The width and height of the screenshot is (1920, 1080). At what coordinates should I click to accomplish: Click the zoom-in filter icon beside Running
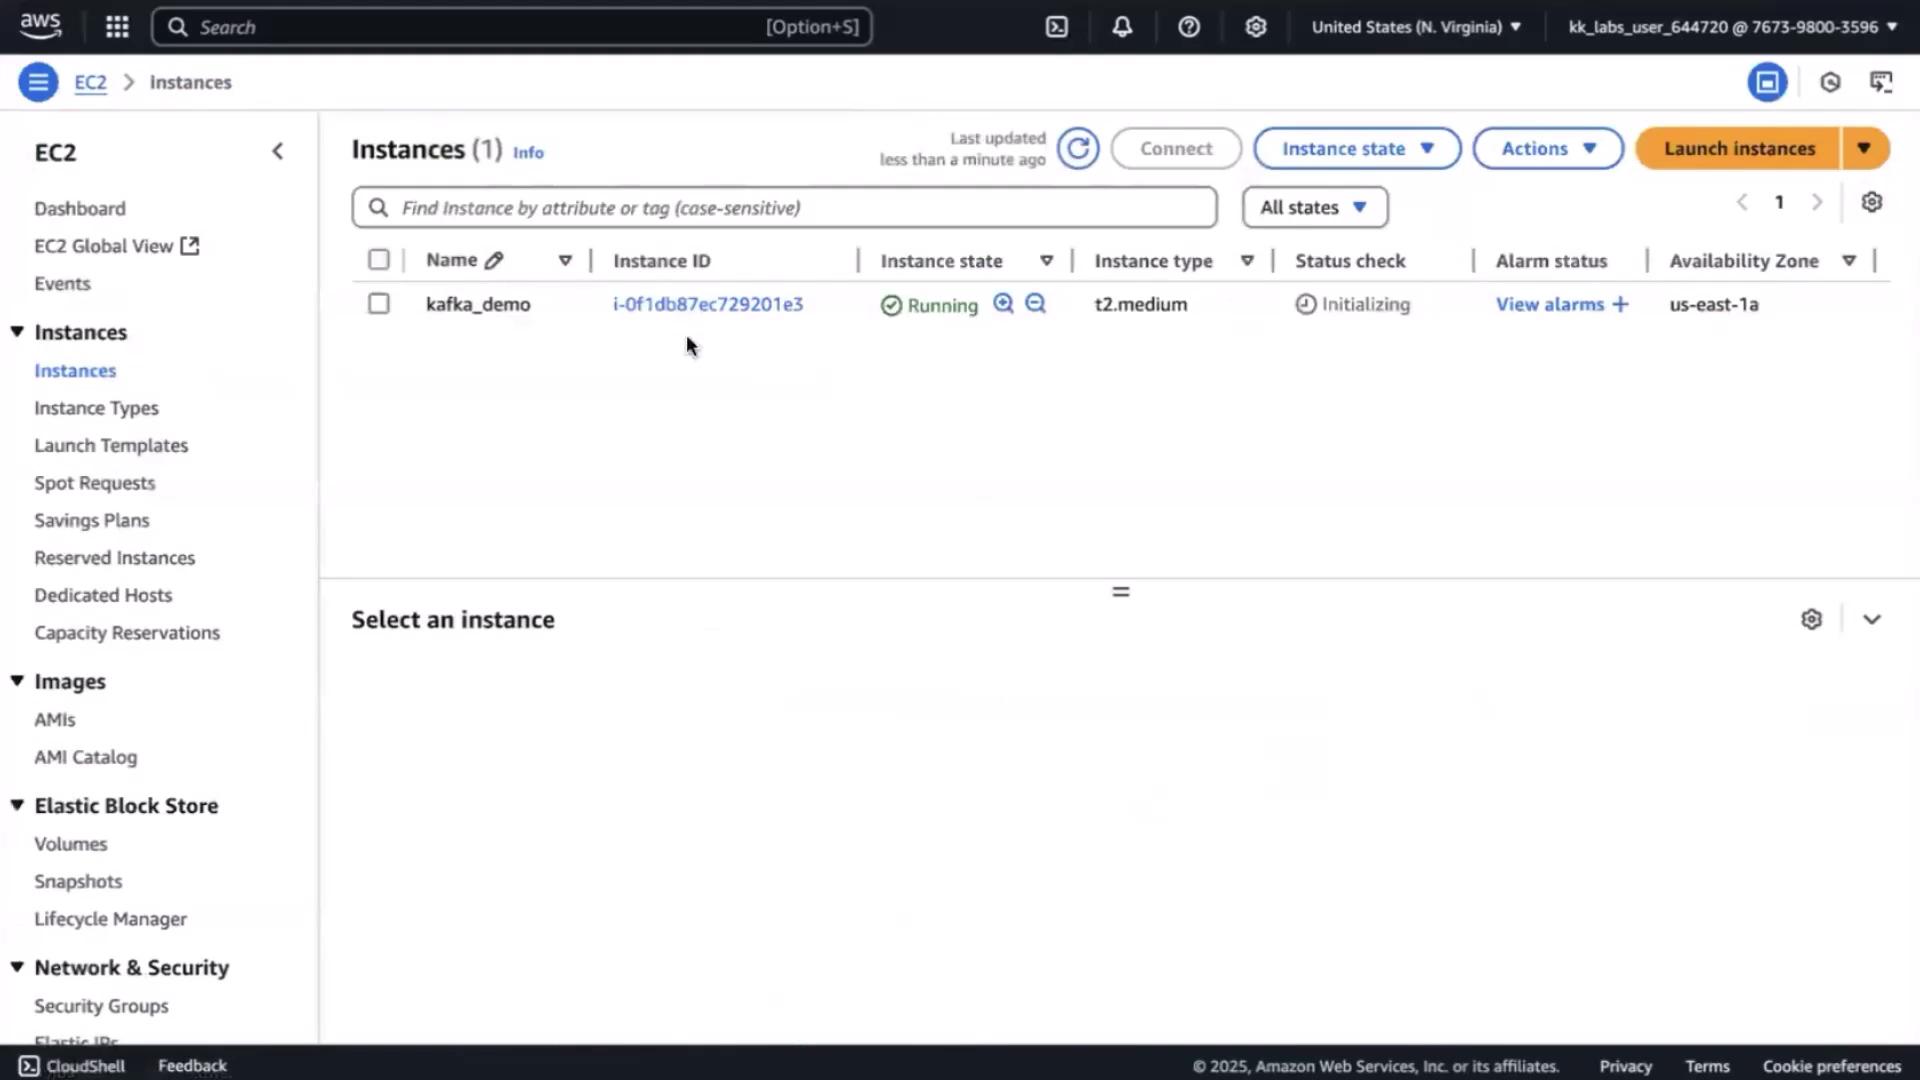pos(1003,304)
